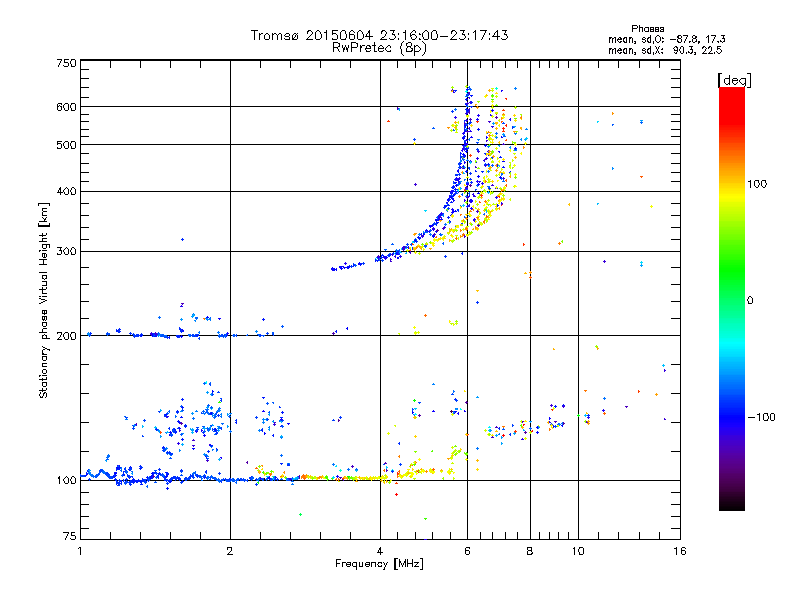This screenshot has height=600, width=800.
Task: Click the plot title 'Tromsø 20150604 23:16:00-23:17:43'
Action: click(379, 35)
